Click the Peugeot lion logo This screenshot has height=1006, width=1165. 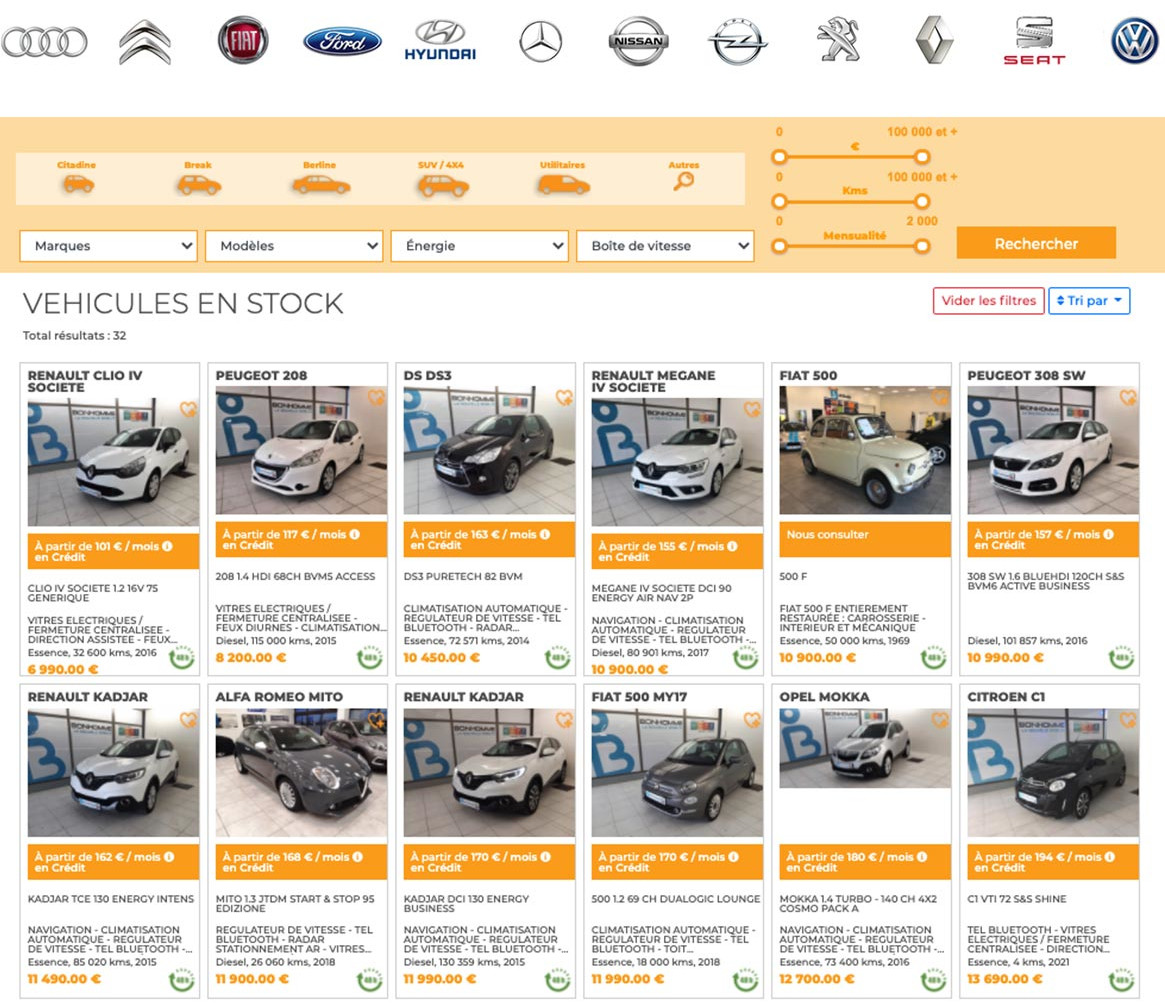point(838,40)
